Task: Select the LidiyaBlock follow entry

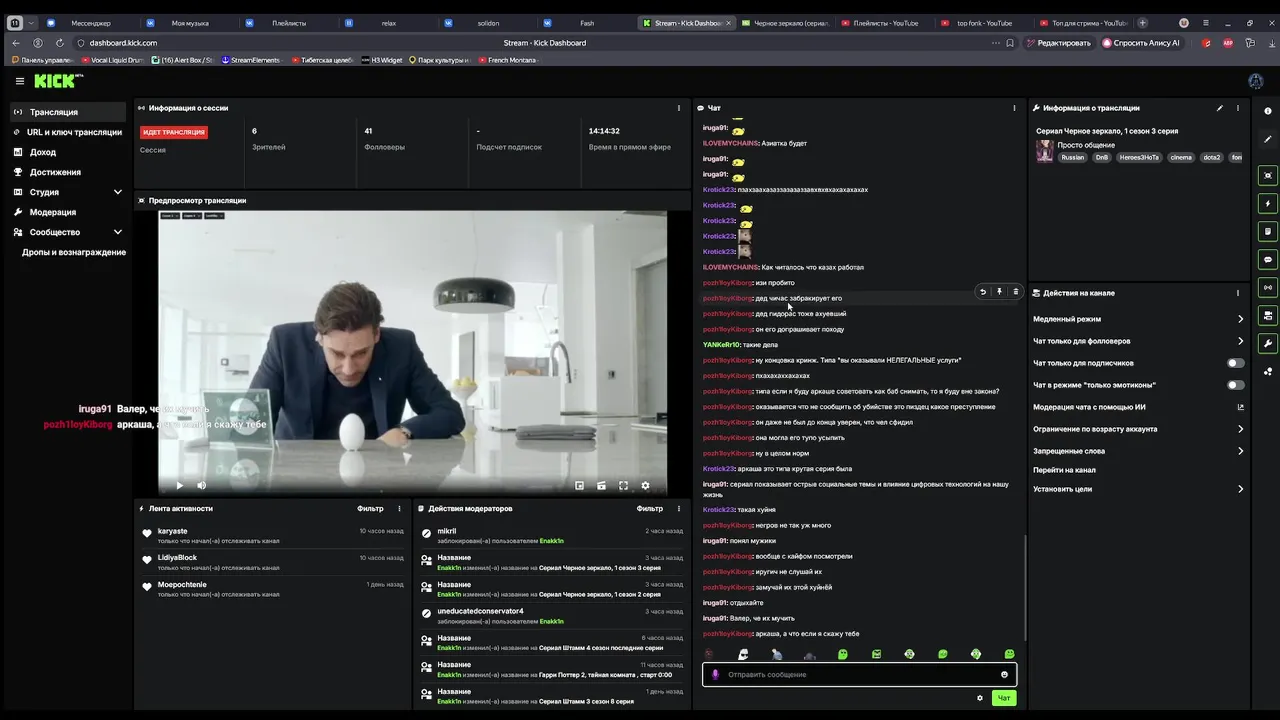Action: tap(273, 562)
